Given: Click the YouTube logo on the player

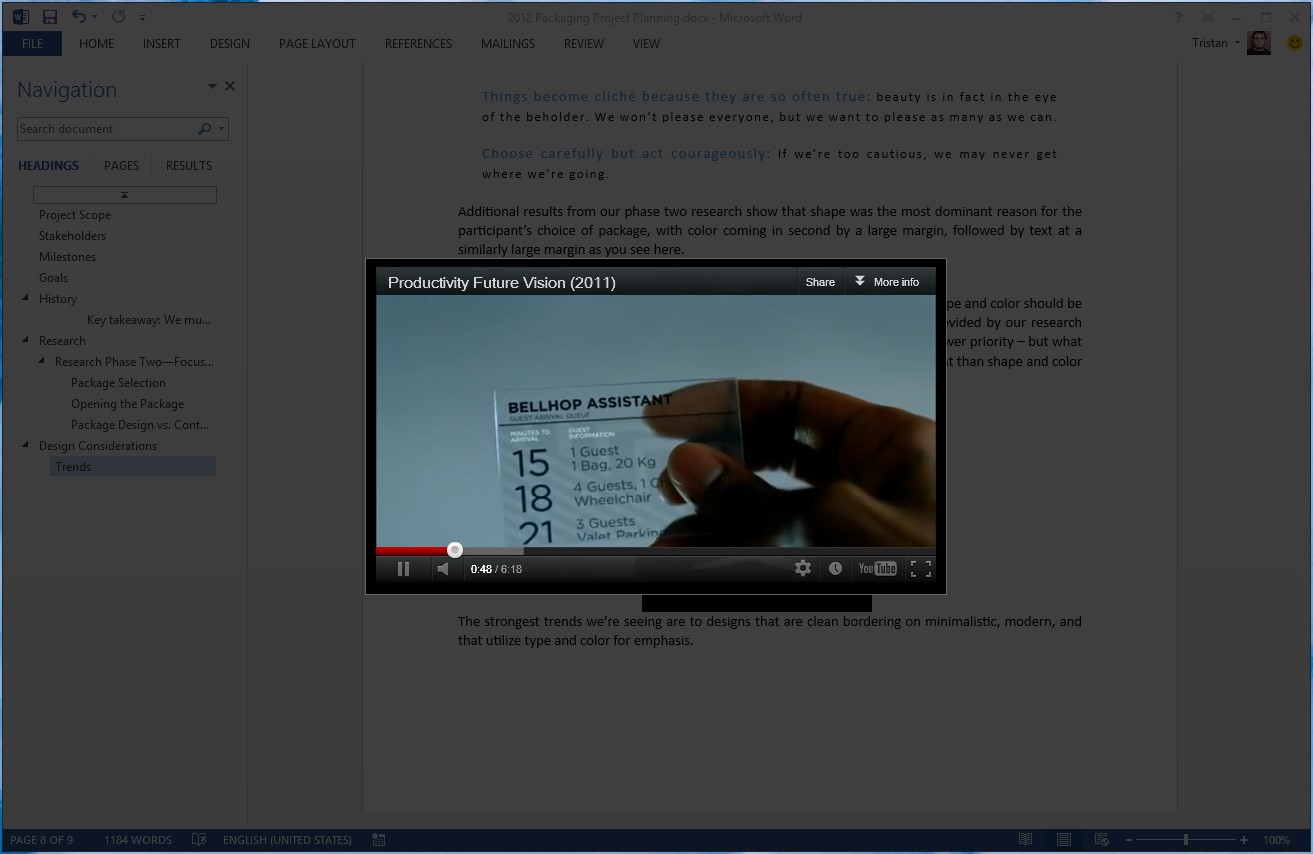Looking at the screenshot, I should coord(877,568).
